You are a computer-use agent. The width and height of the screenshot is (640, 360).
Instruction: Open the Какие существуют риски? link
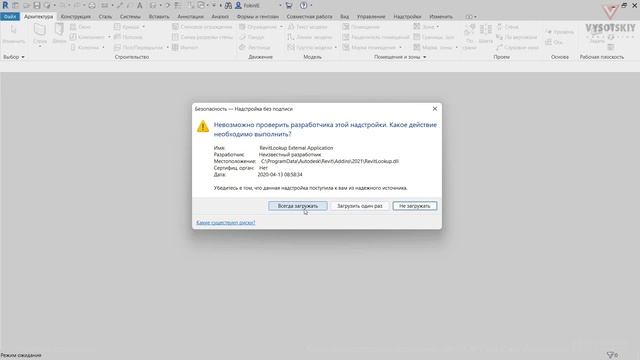(226, 222)
